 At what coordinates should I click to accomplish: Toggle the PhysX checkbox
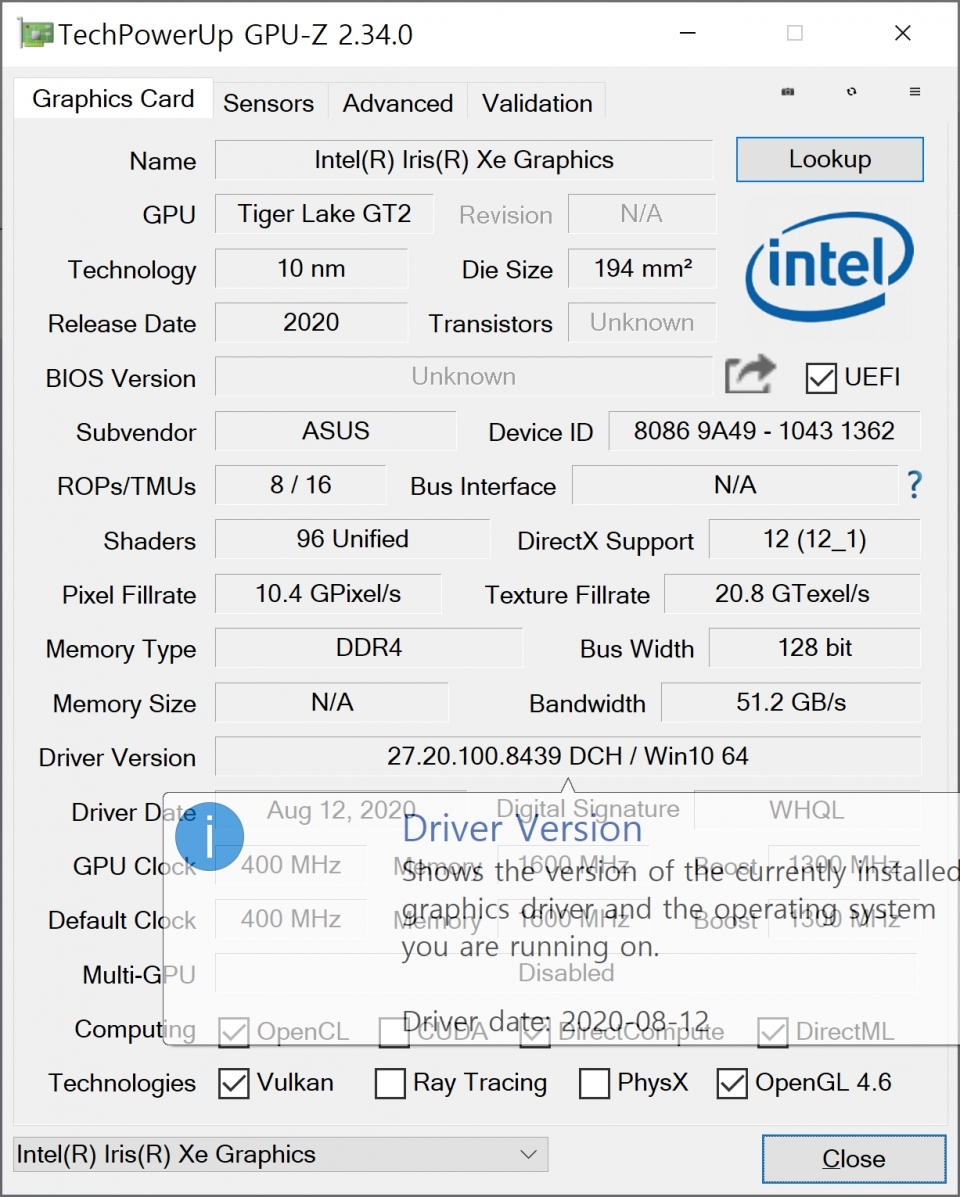(594, 1083)
